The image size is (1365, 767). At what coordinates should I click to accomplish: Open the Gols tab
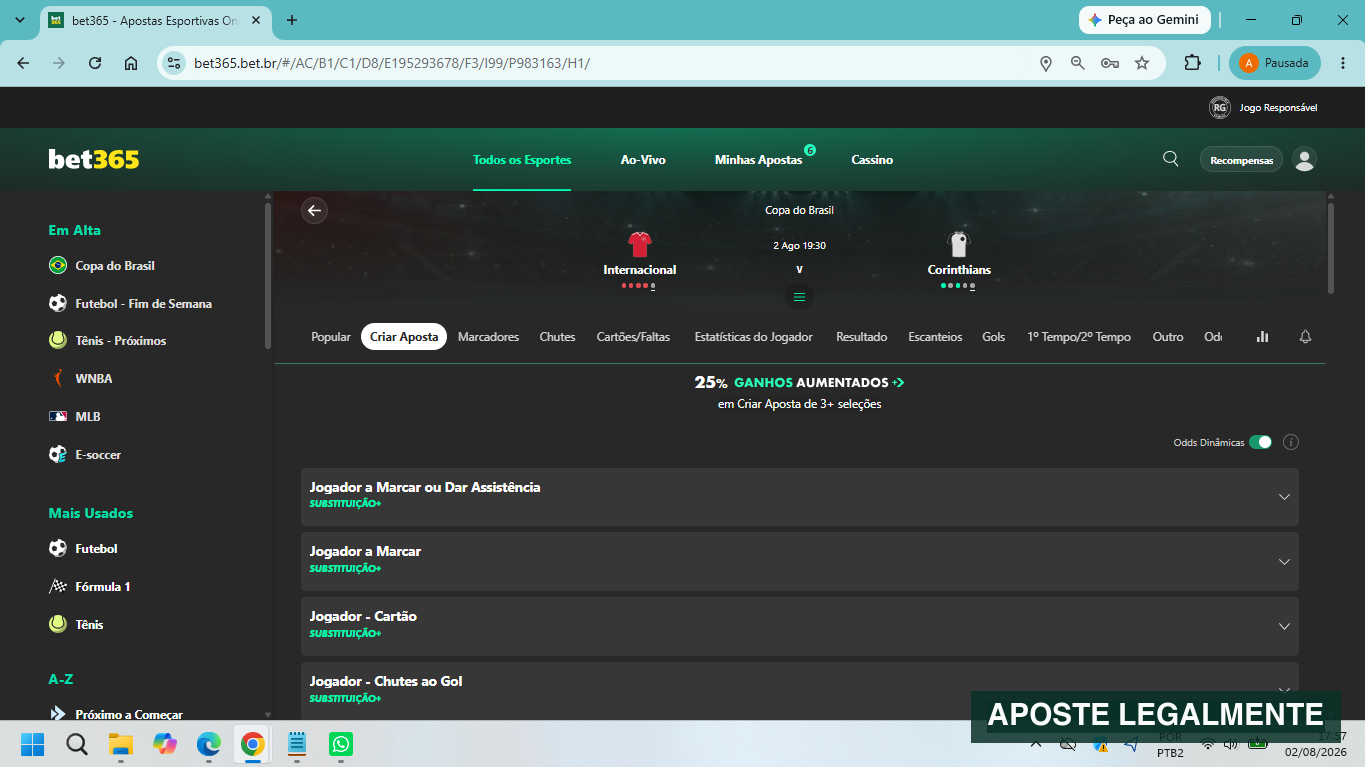(993, 337)
